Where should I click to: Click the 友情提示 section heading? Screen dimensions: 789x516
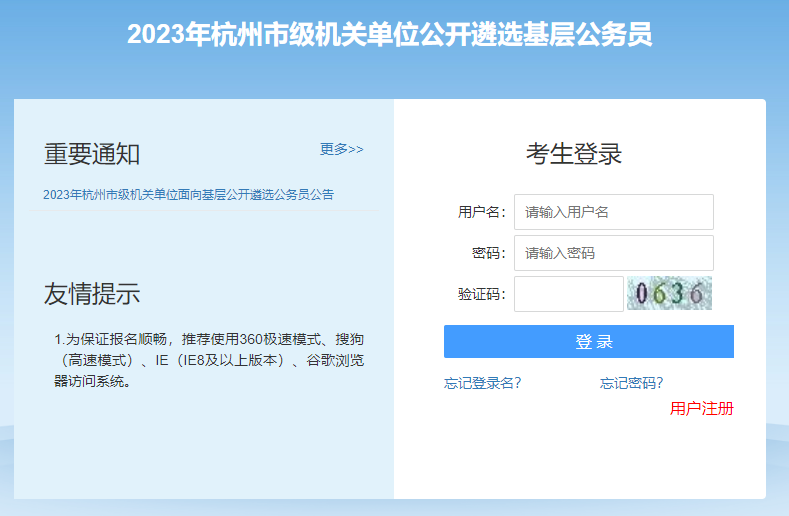pos(92,294)
